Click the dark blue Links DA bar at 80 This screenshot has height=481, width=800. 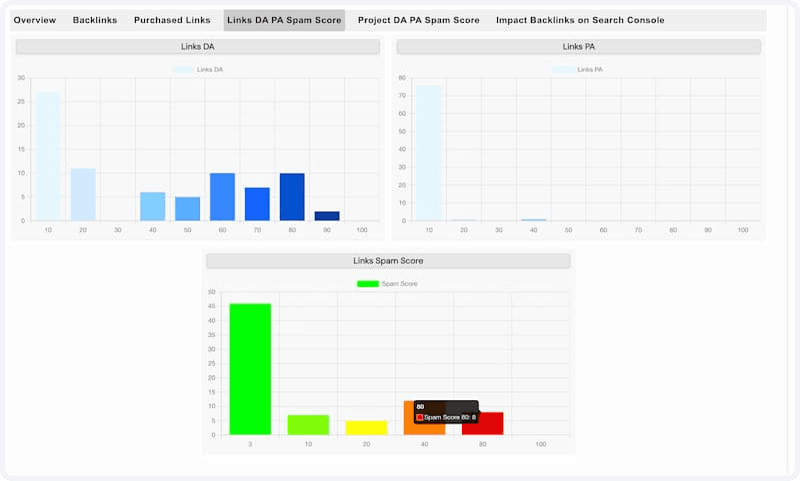click(x=292, y=197)
